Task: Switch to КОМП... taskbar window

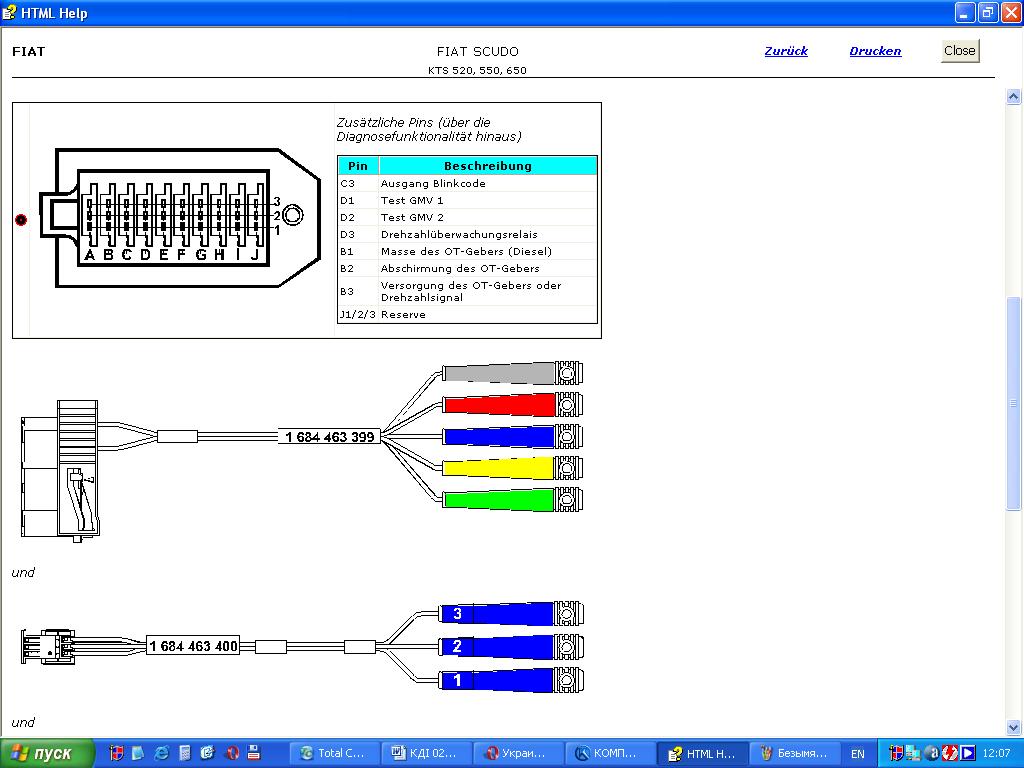Action: [609, 753]
